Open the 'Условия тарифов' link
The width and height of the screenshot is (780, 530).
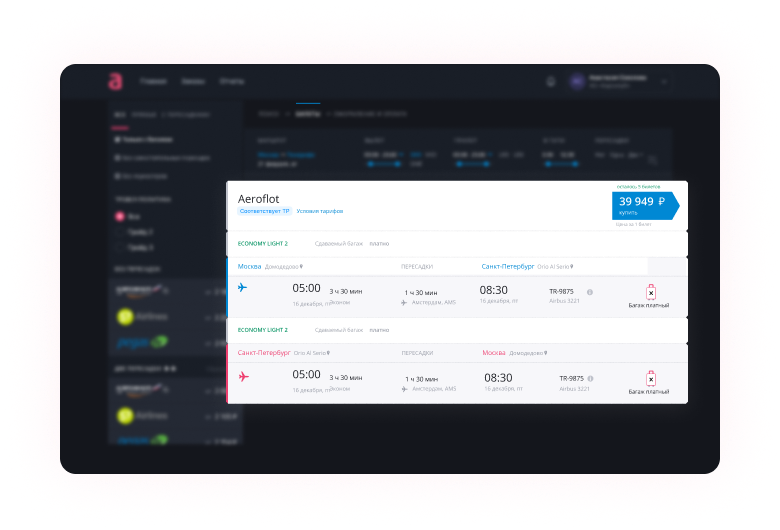click(x=320, y=211)
